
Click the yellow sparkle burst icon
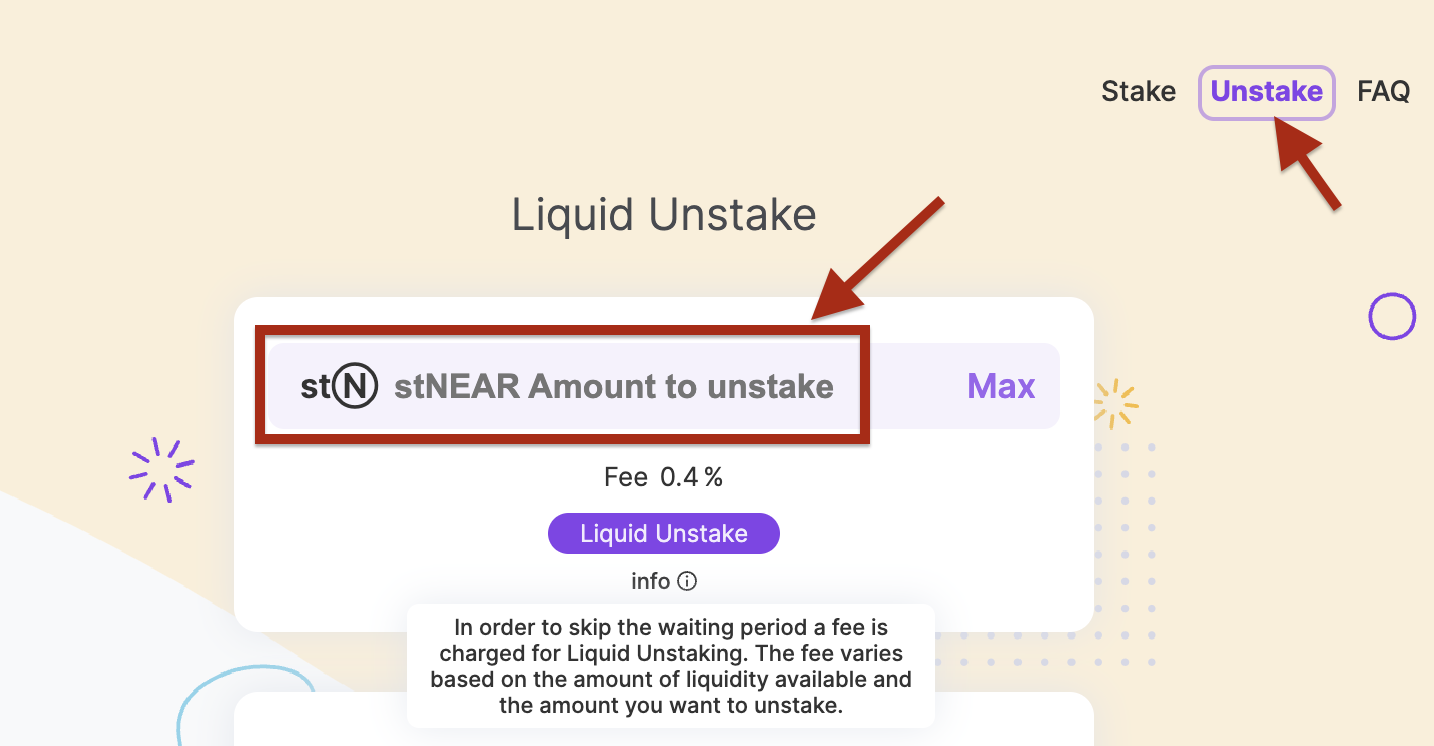coord(1114,404)
